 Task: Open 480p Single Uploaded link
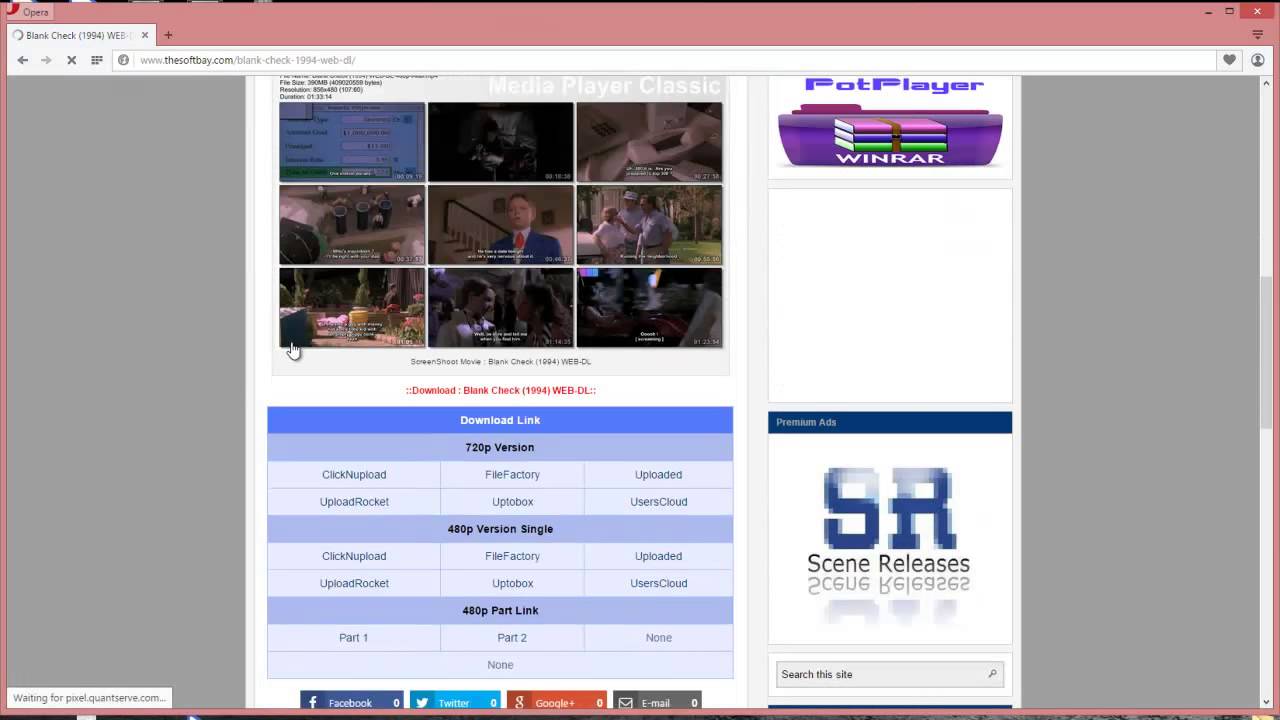(x=658, y=556)
